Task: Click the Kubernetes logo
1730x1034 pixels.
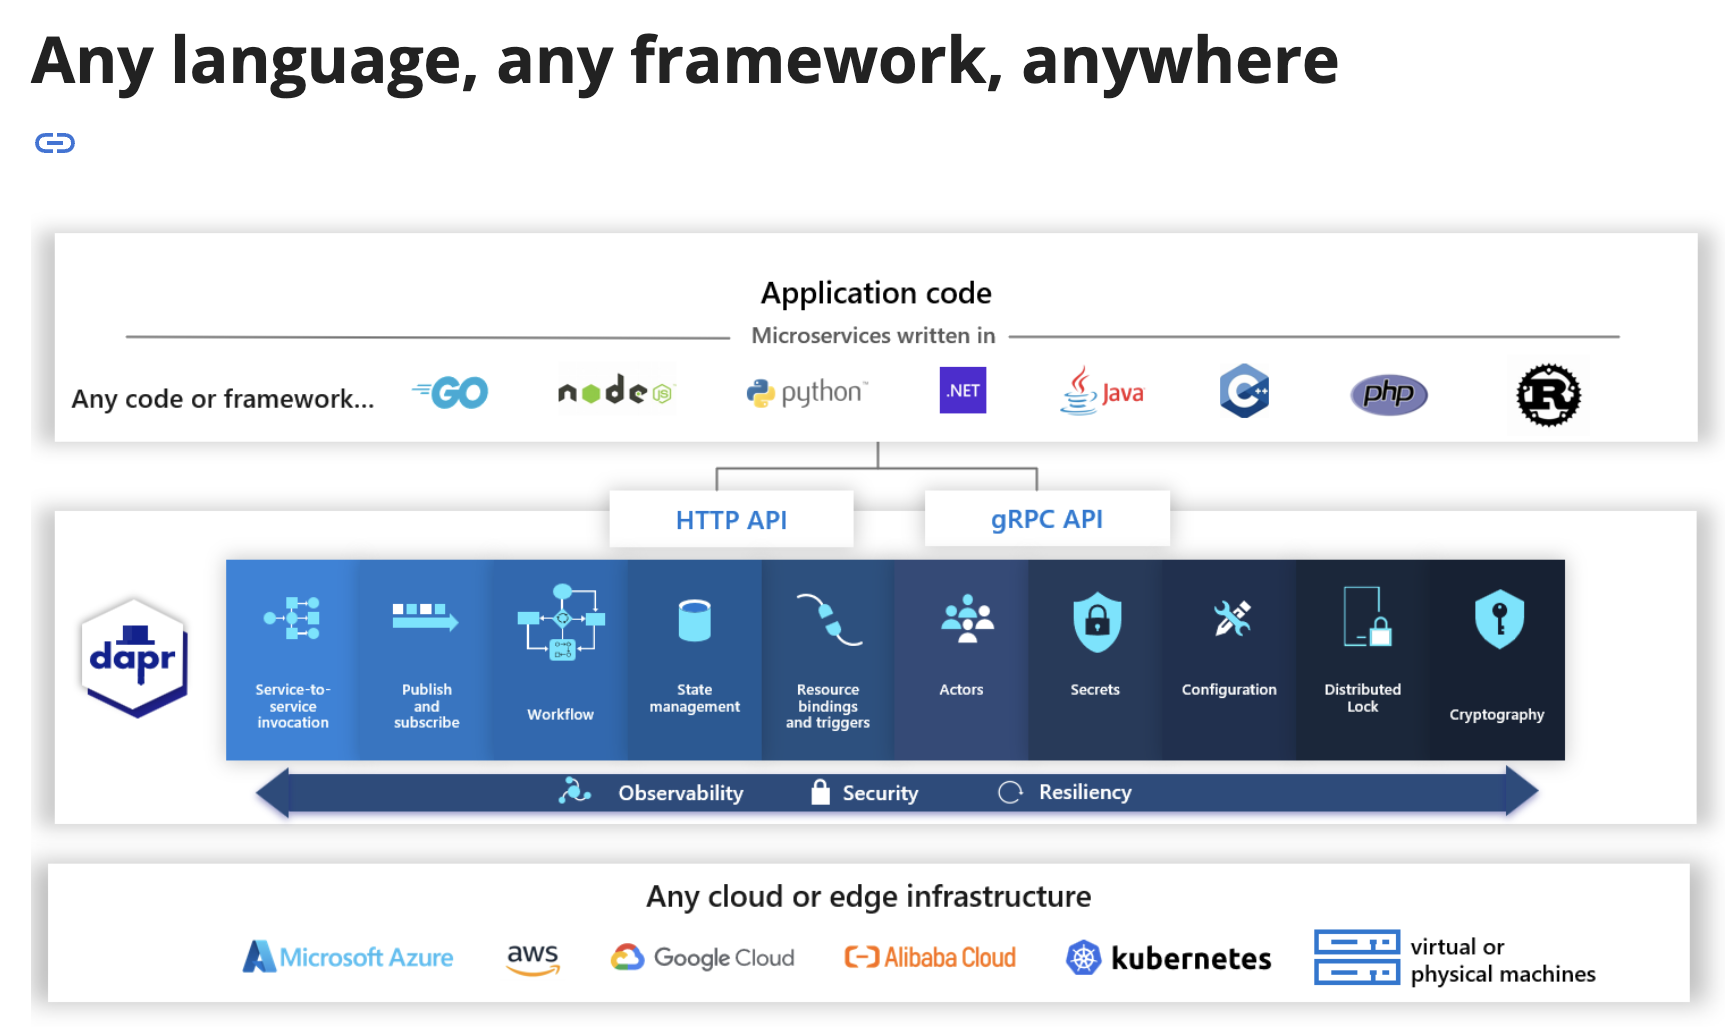Action: pos(1168,958)
